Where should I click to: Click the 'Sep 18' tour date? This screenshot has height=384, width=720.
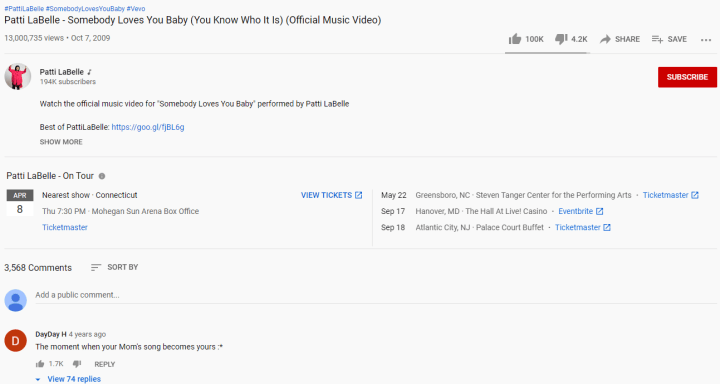point(393,227)
